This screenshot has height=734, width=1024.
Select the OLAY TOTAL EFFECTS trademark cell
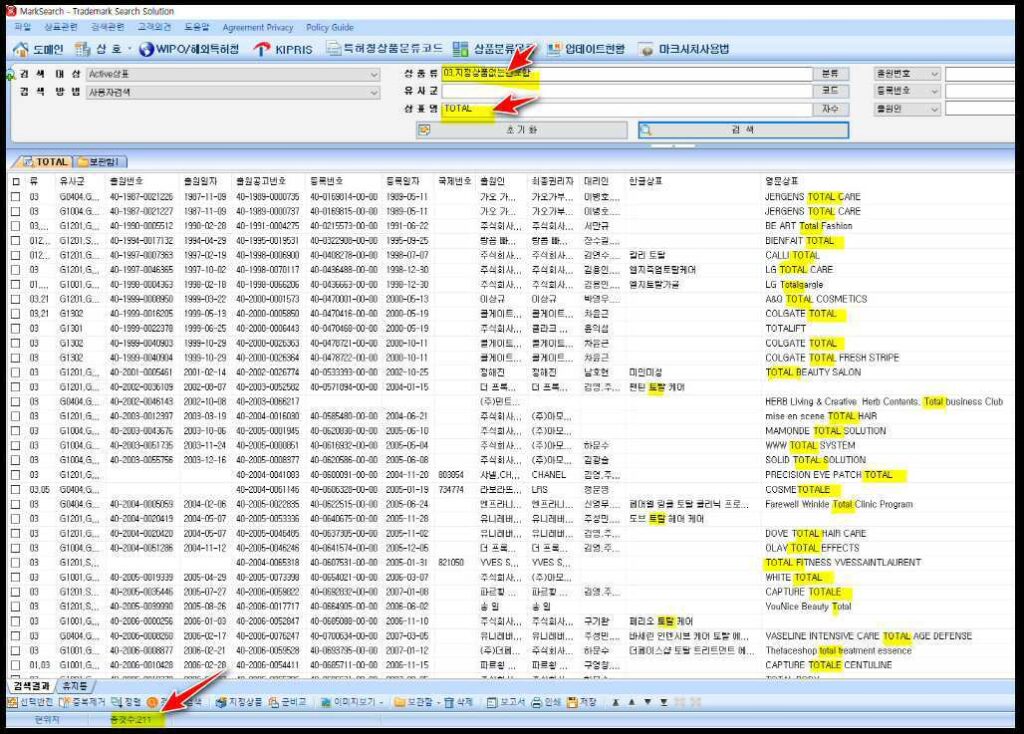pyautogui.click(x=812, y=548)
